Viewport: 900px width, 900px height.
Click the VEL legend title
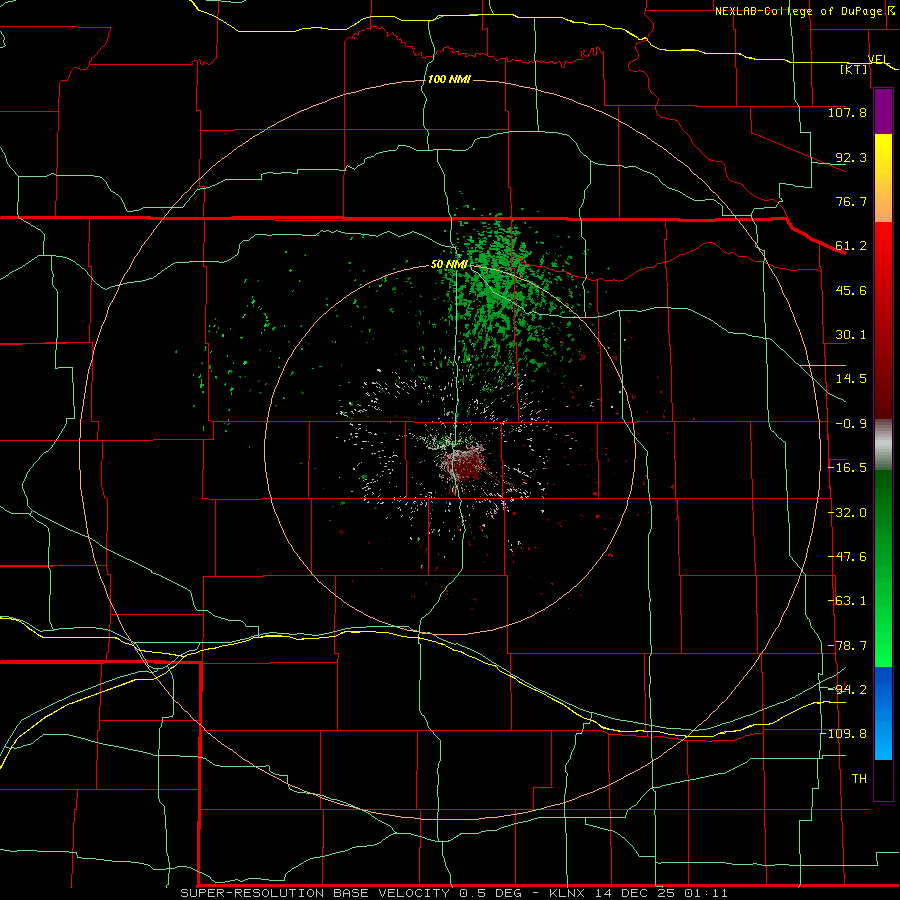(878, 60)
